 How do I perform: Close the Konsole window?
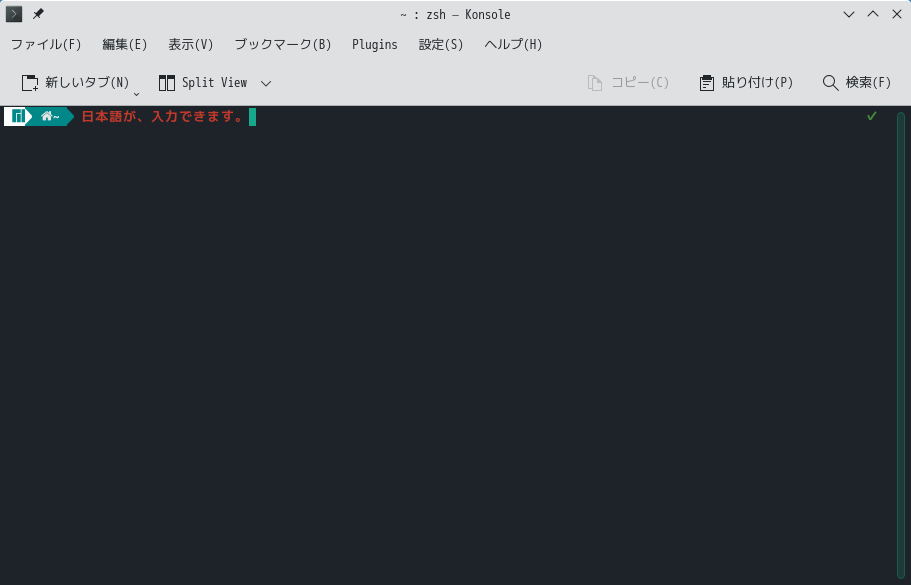click(x=896, y=15)
